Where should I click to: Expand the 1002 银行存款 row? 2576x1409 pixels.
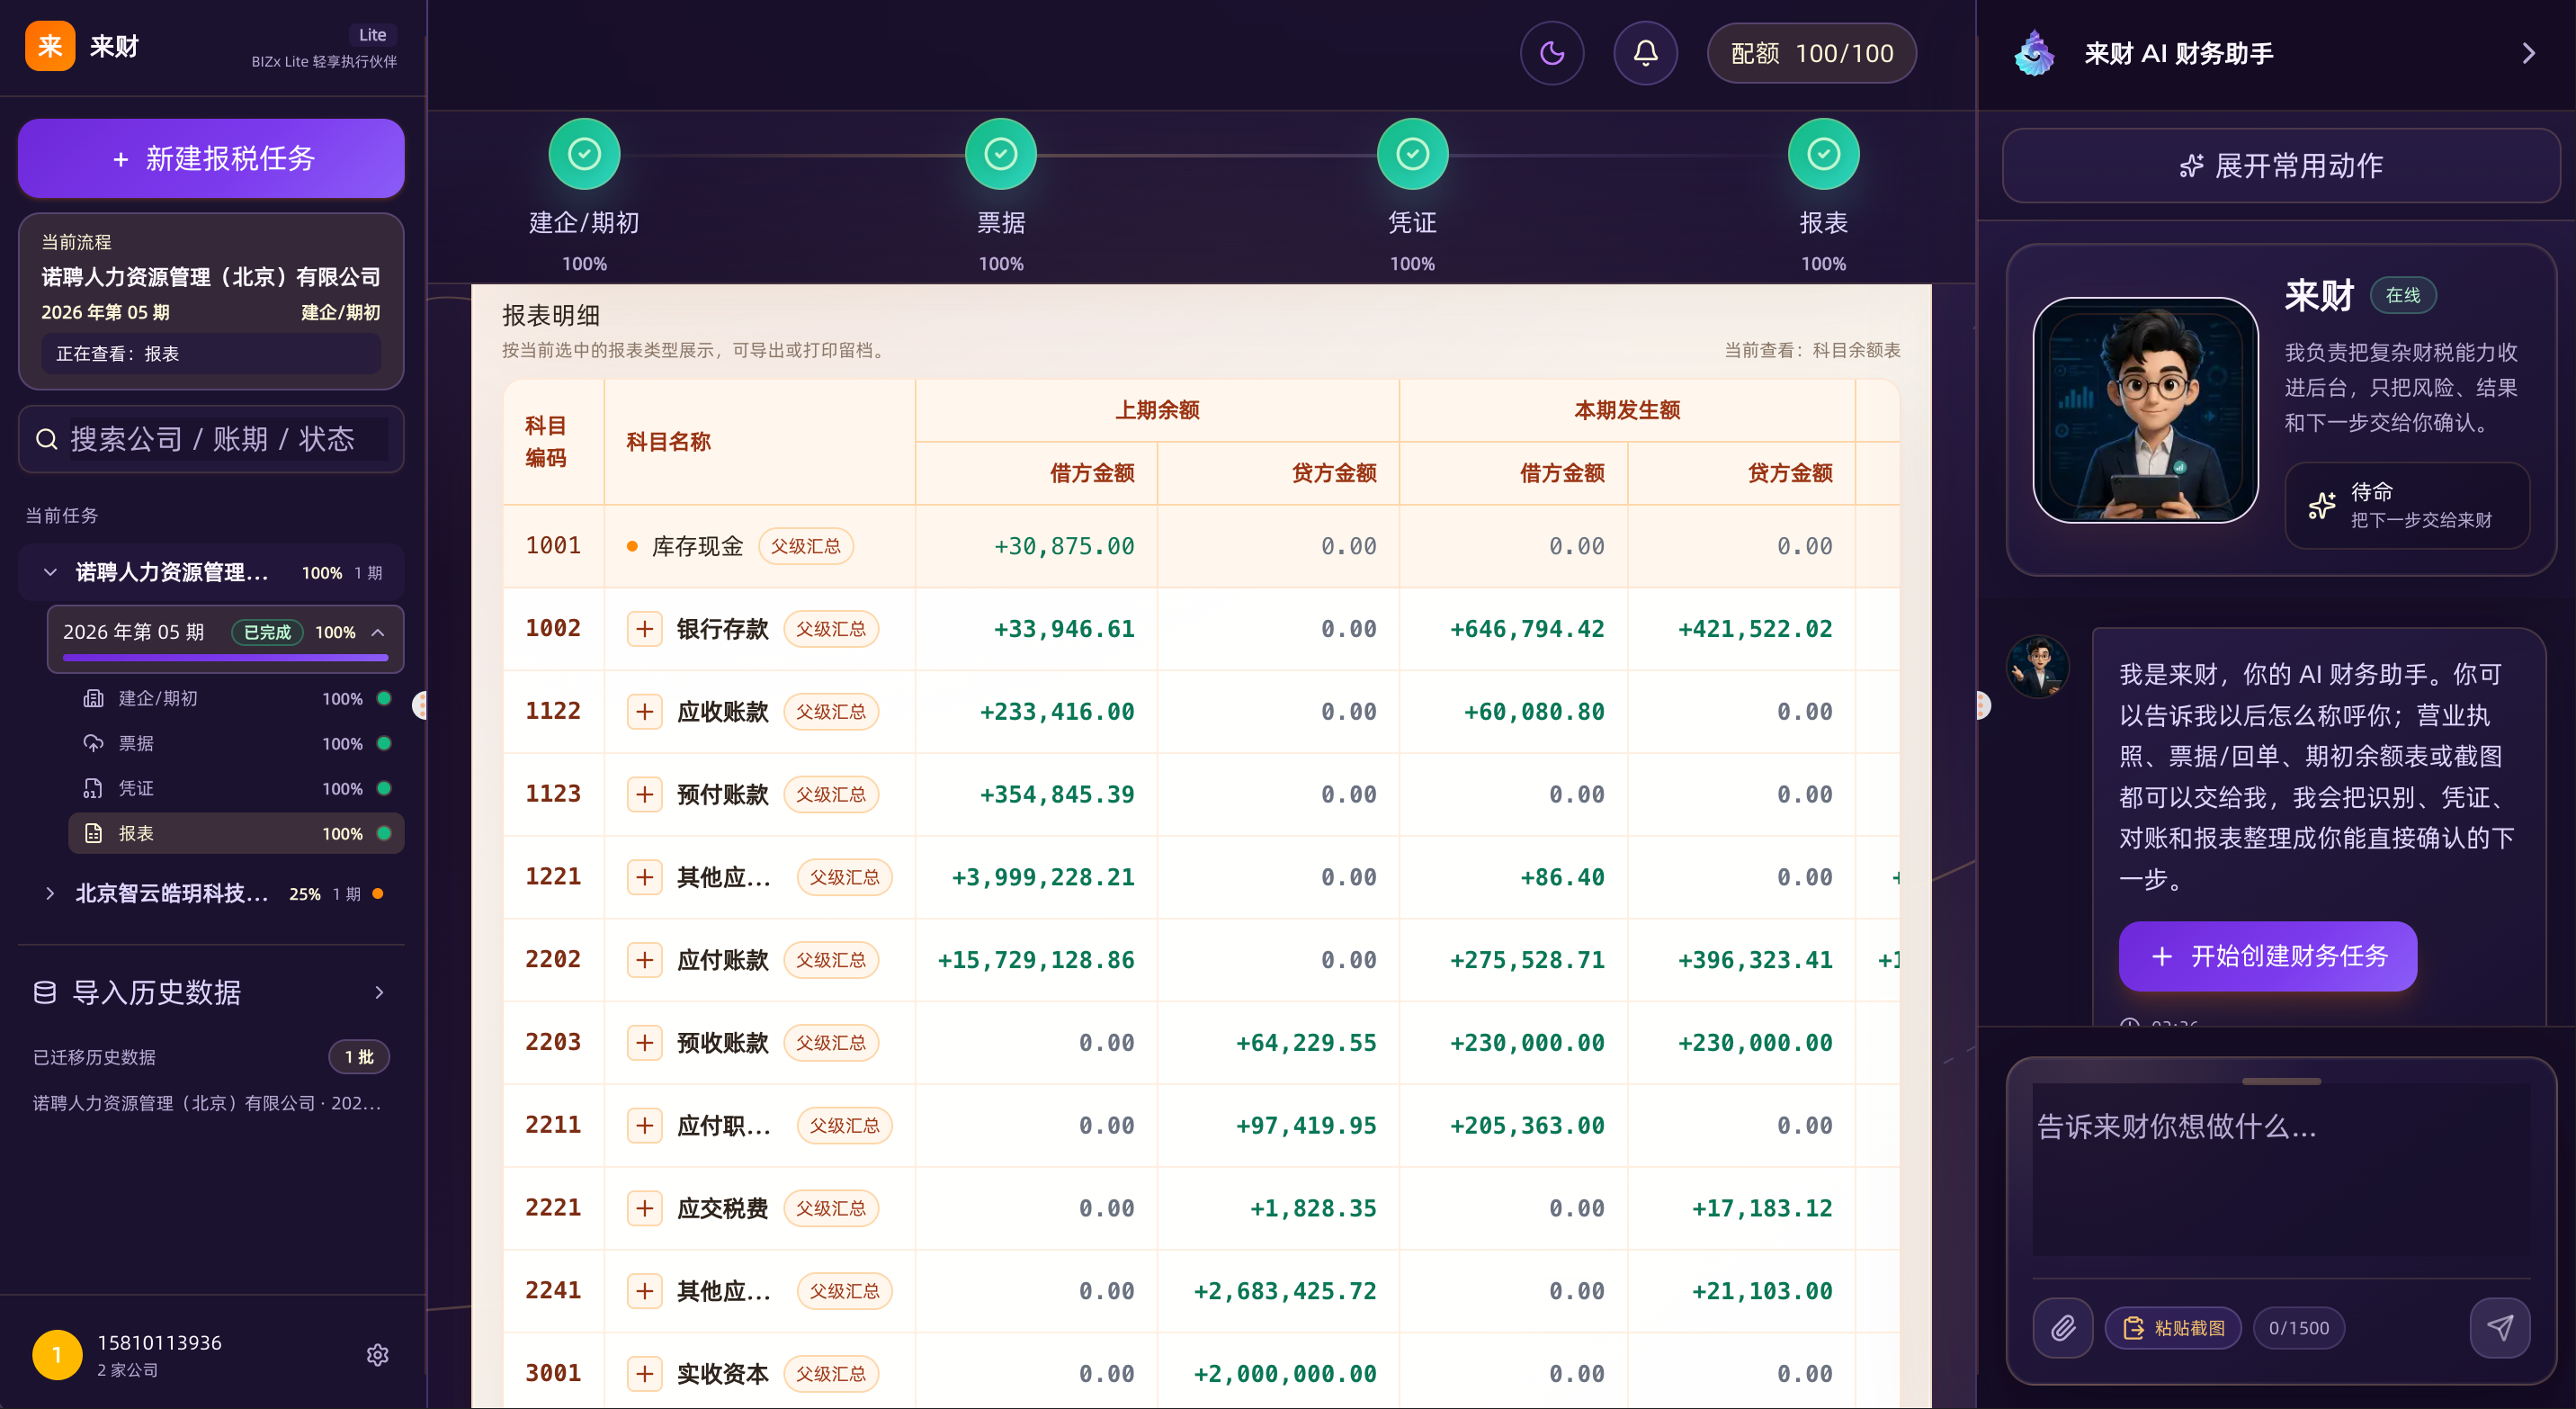pos(644,629)
